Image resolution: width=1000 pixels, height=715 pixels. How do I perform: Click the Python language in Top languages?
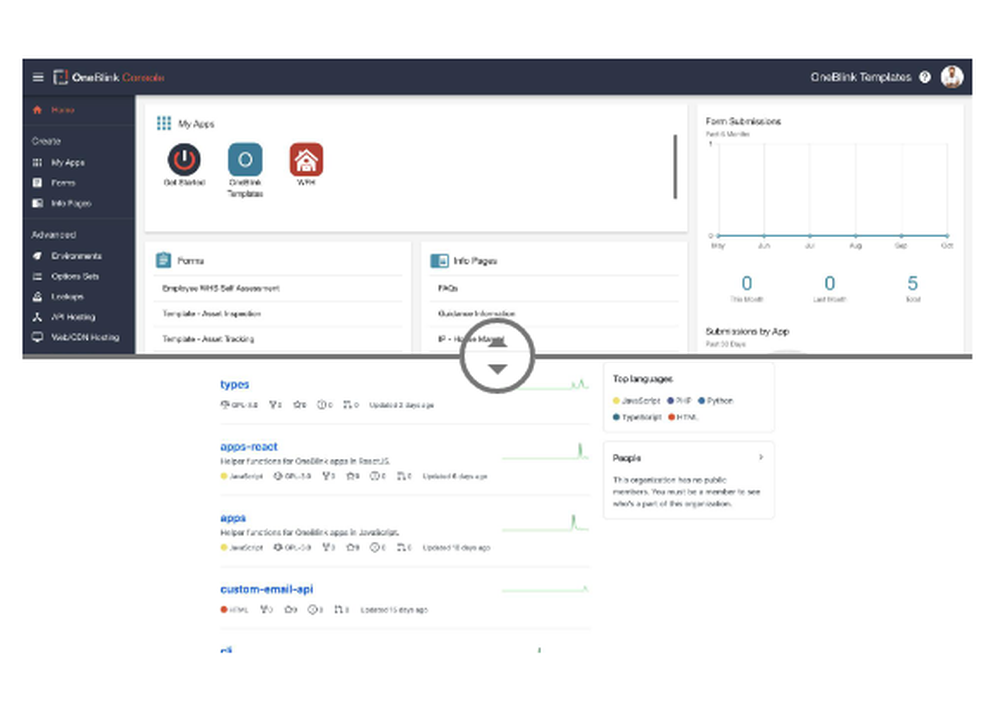point(716,401)
